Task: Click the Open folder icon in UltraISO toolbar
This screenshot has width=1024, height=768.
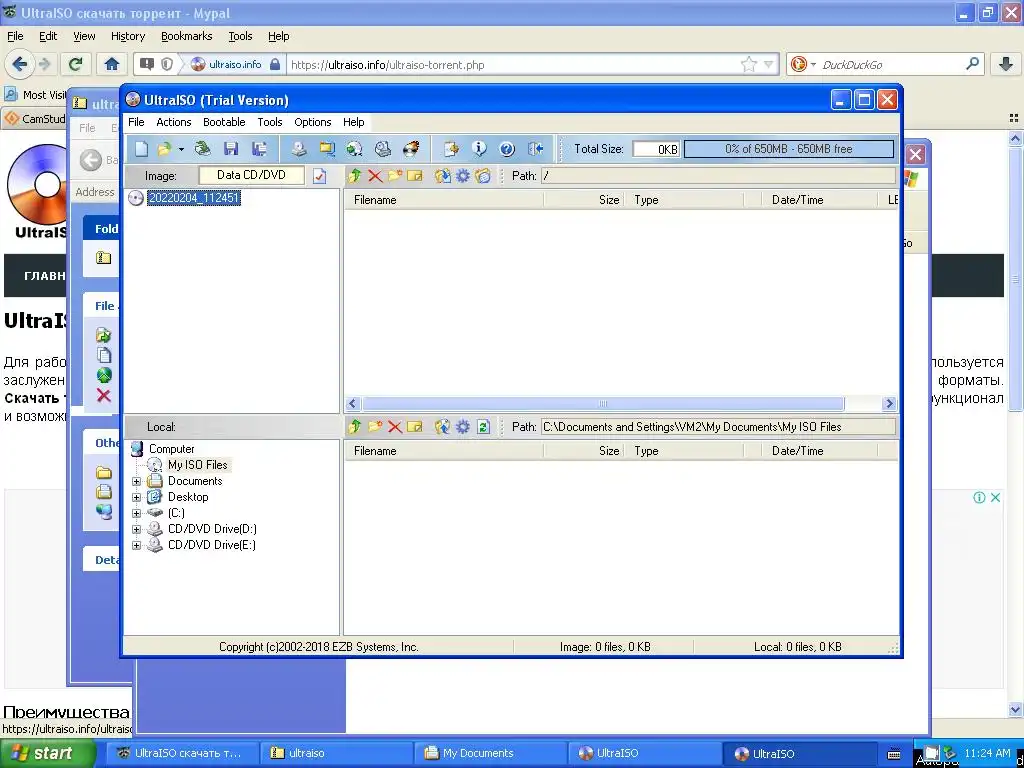Action: coord(164,149)
